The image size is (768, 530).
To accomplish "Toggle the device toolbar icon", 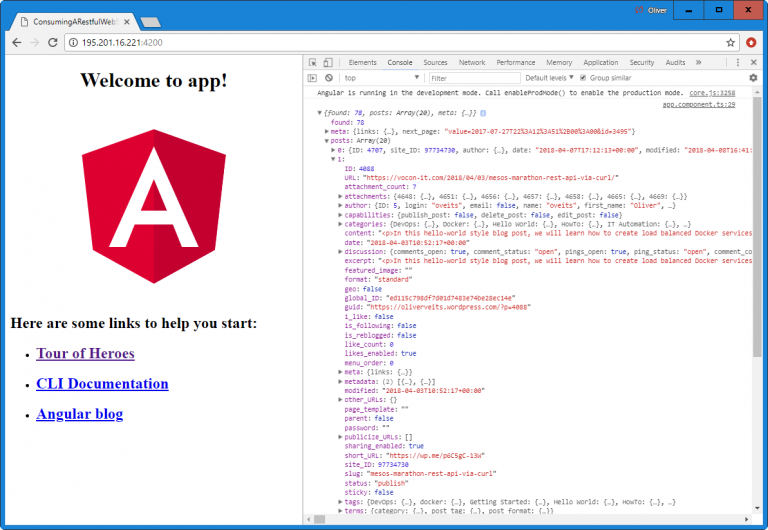I will coord(329,62).
